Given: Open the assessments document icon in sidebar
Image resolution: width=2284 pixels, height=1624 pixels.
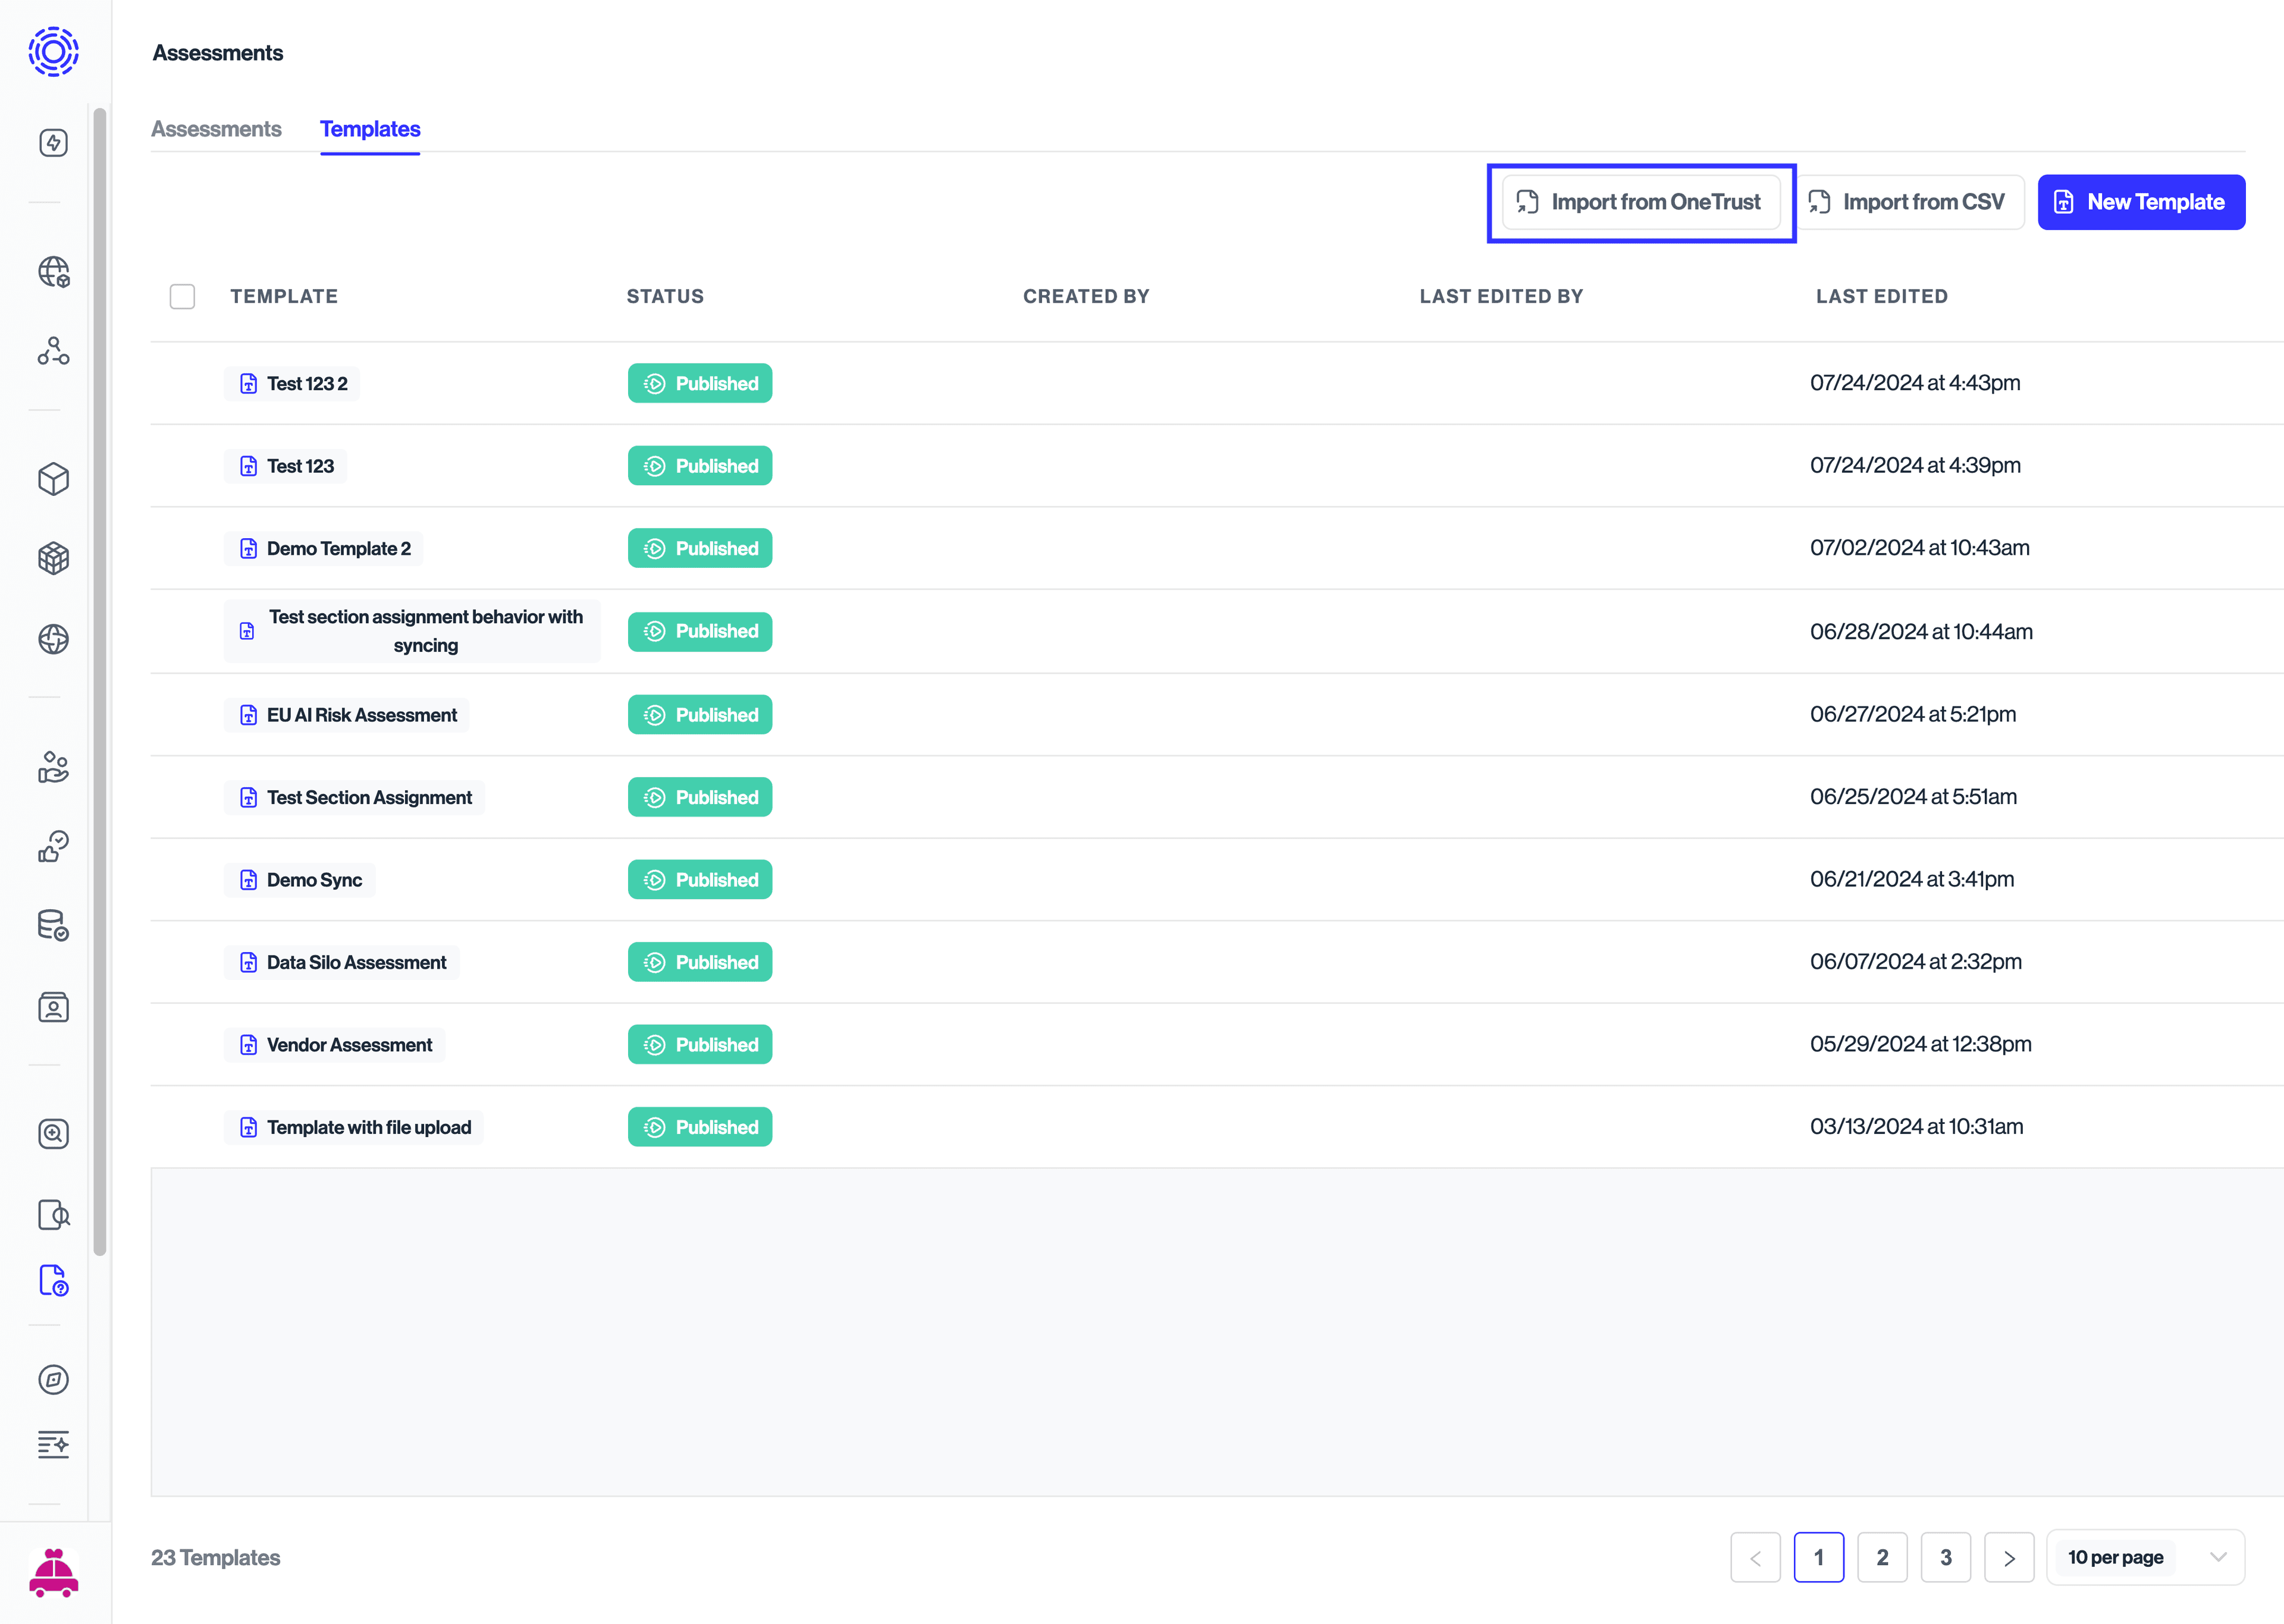Looking at the screenshot, I should [53, 1281].
